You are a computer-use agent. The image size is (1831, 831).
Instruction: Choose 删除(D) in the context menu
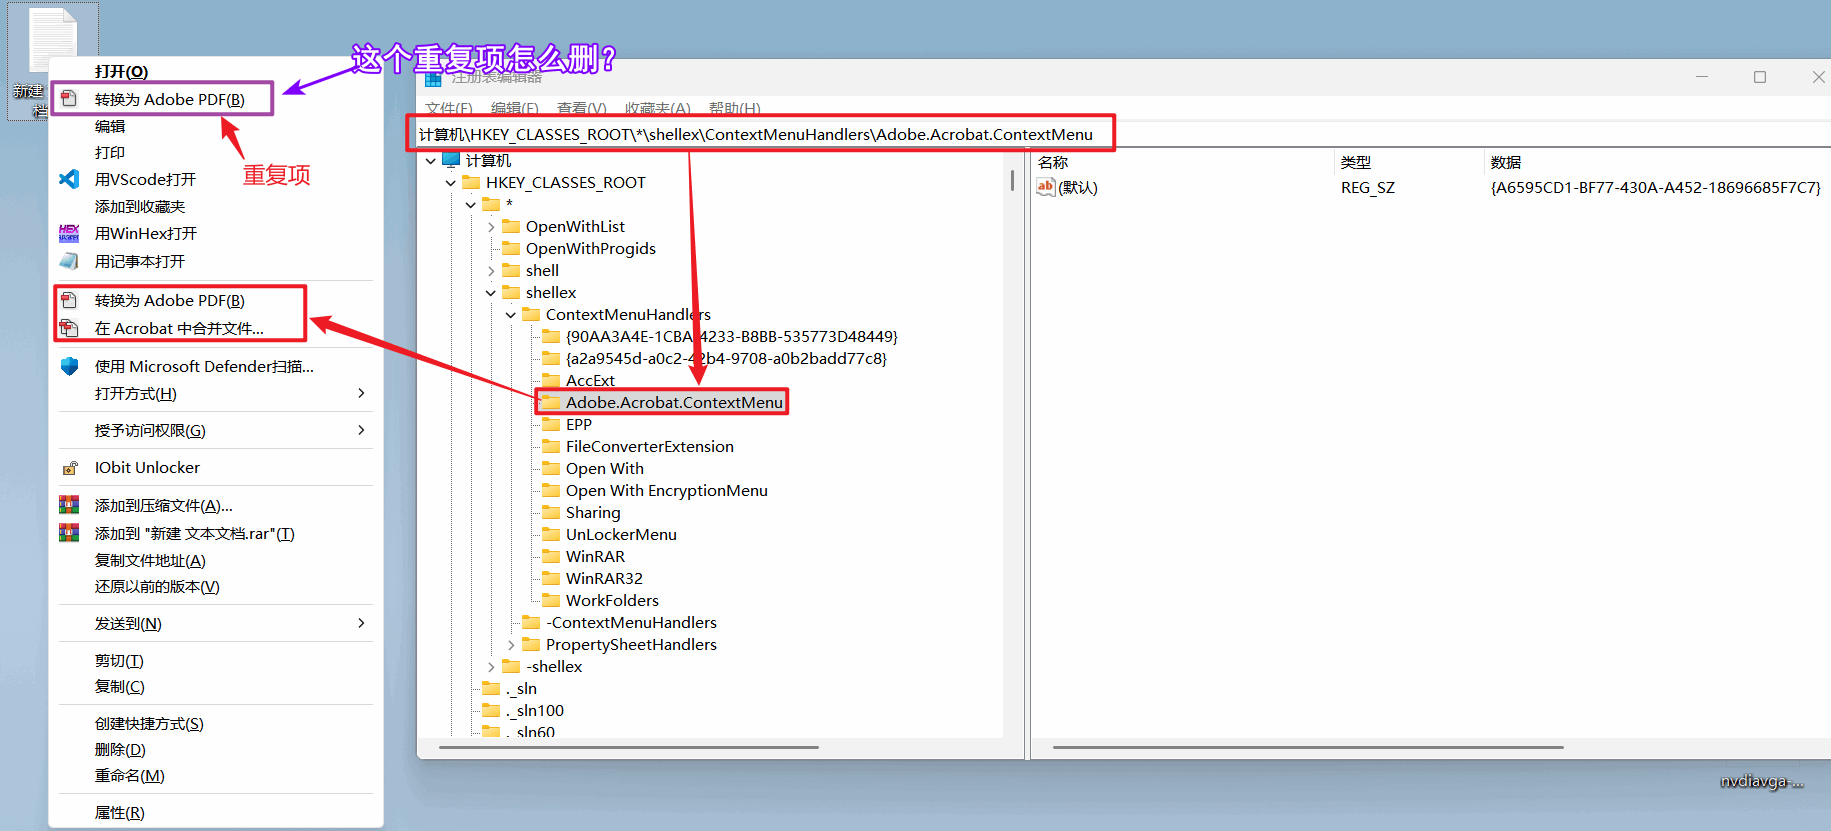(216, 750)
